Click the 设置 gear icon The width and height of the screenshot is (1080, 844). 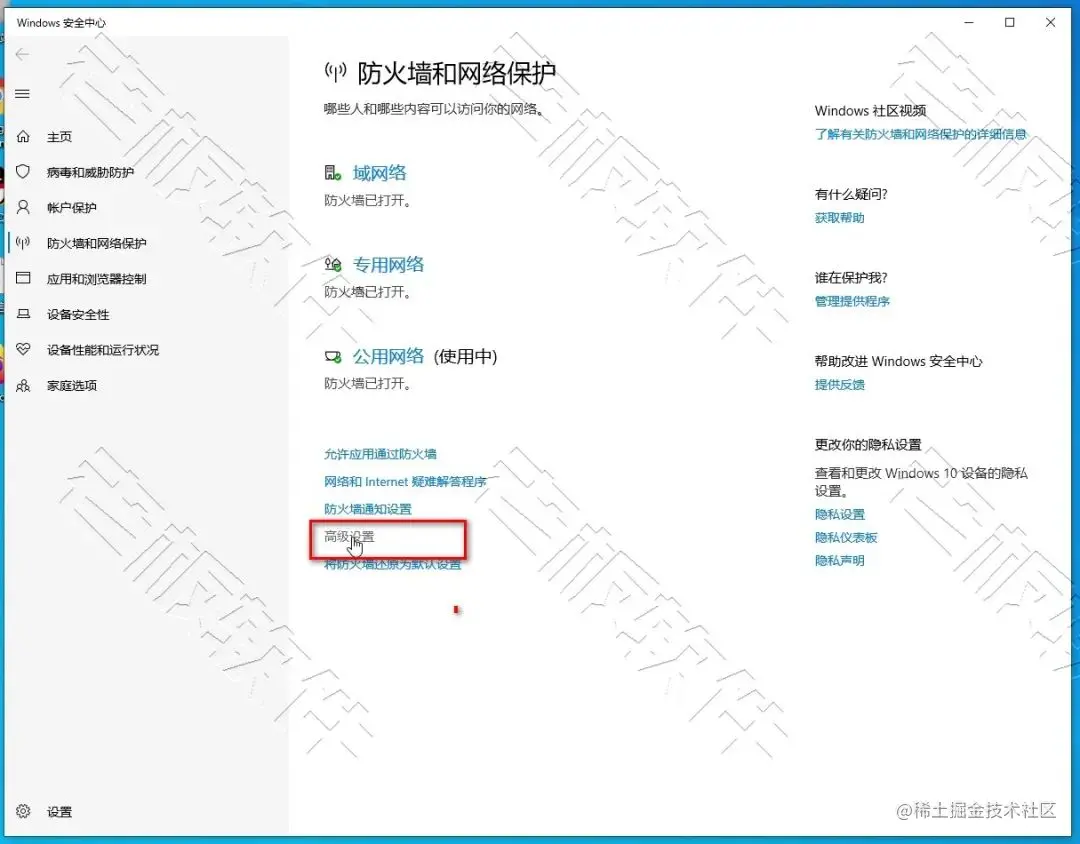23,811
